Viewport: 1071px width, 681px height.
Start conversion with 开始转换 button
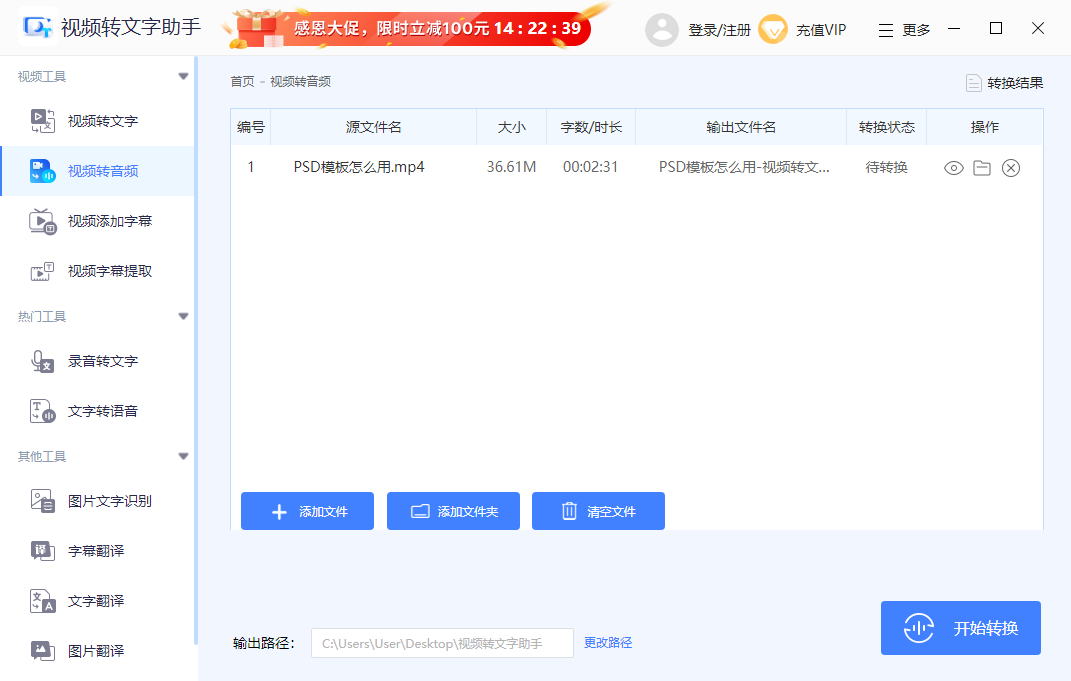tap(961, 628)
